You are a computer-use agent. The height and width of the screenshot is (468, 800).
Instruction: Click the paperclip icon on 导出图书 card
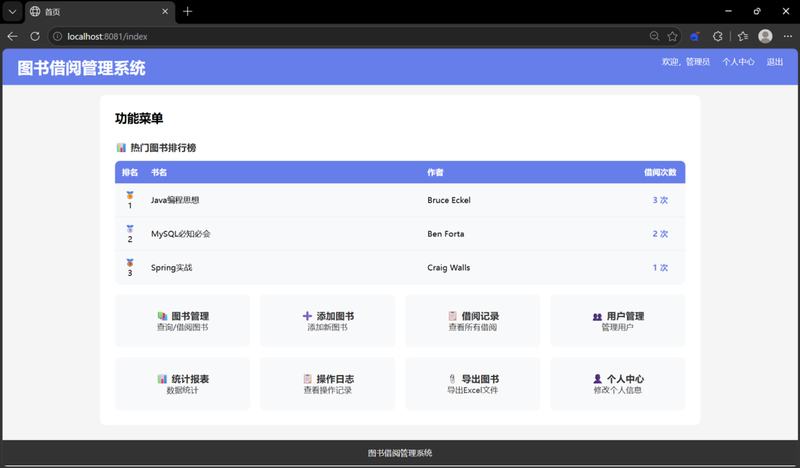[453, 379]
